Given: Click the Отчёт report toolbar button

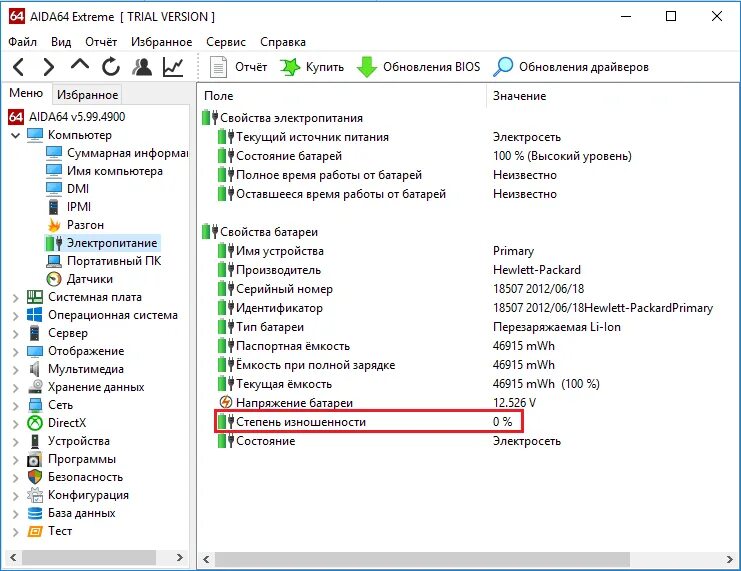Looking at the screenshot, I should point(238,67).
